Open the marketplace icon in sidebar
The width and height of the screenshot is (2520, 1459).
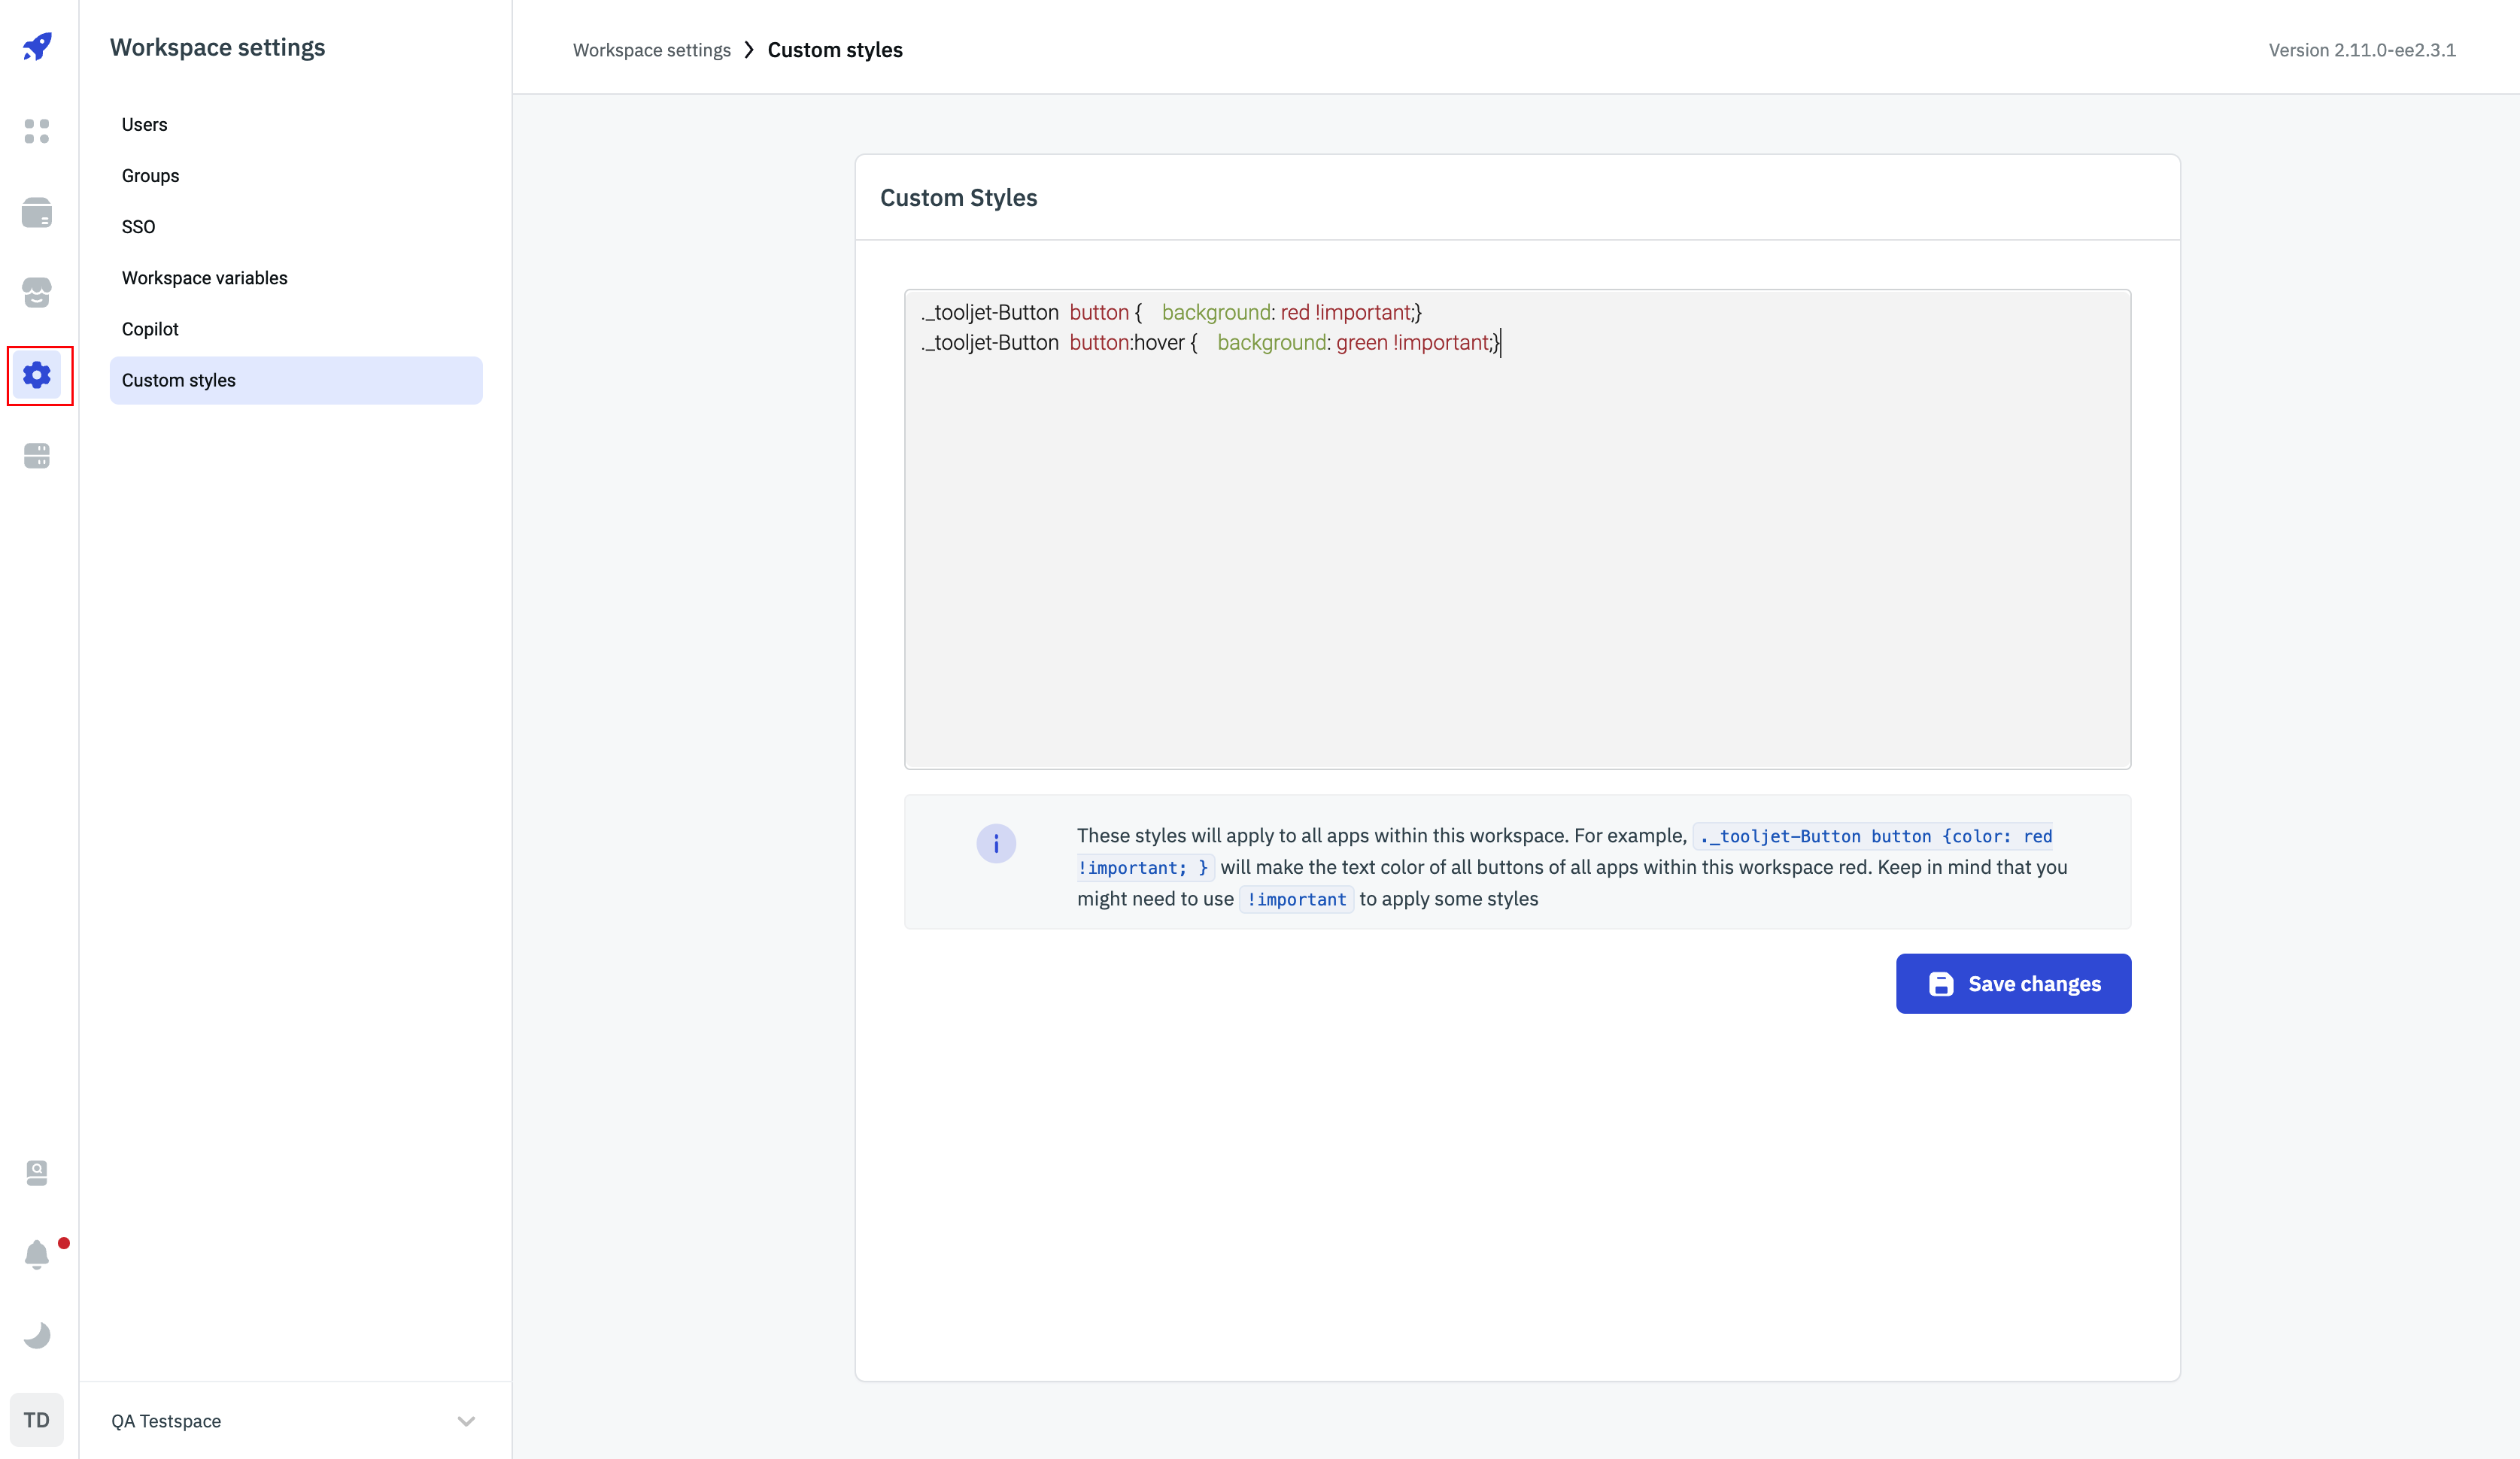(37, 293)
